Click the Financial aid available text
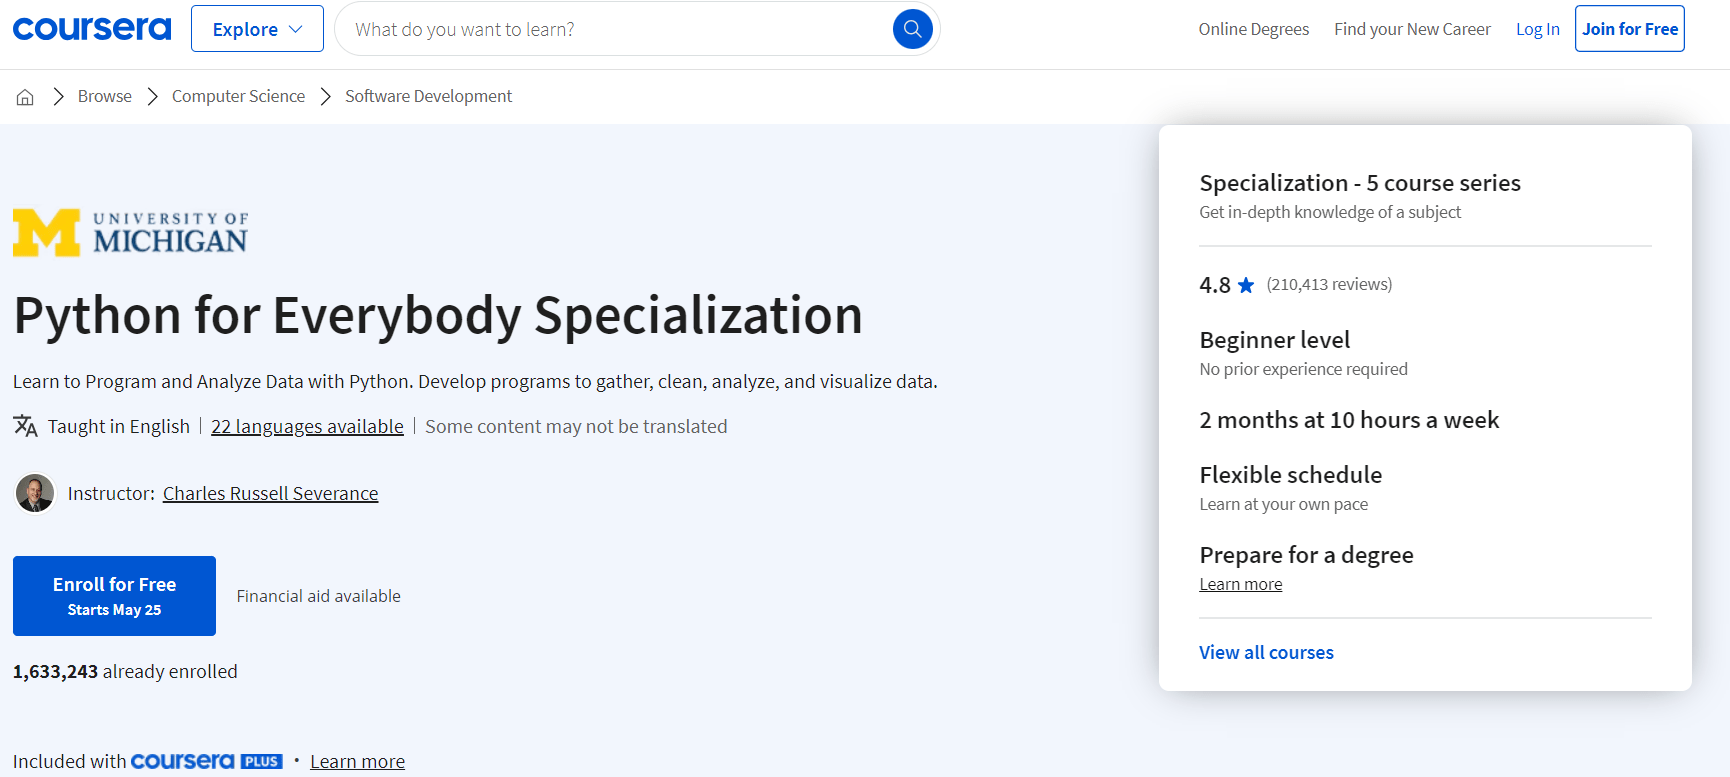The width and height of the screenshot is (1730, 777). pos(319,596)
